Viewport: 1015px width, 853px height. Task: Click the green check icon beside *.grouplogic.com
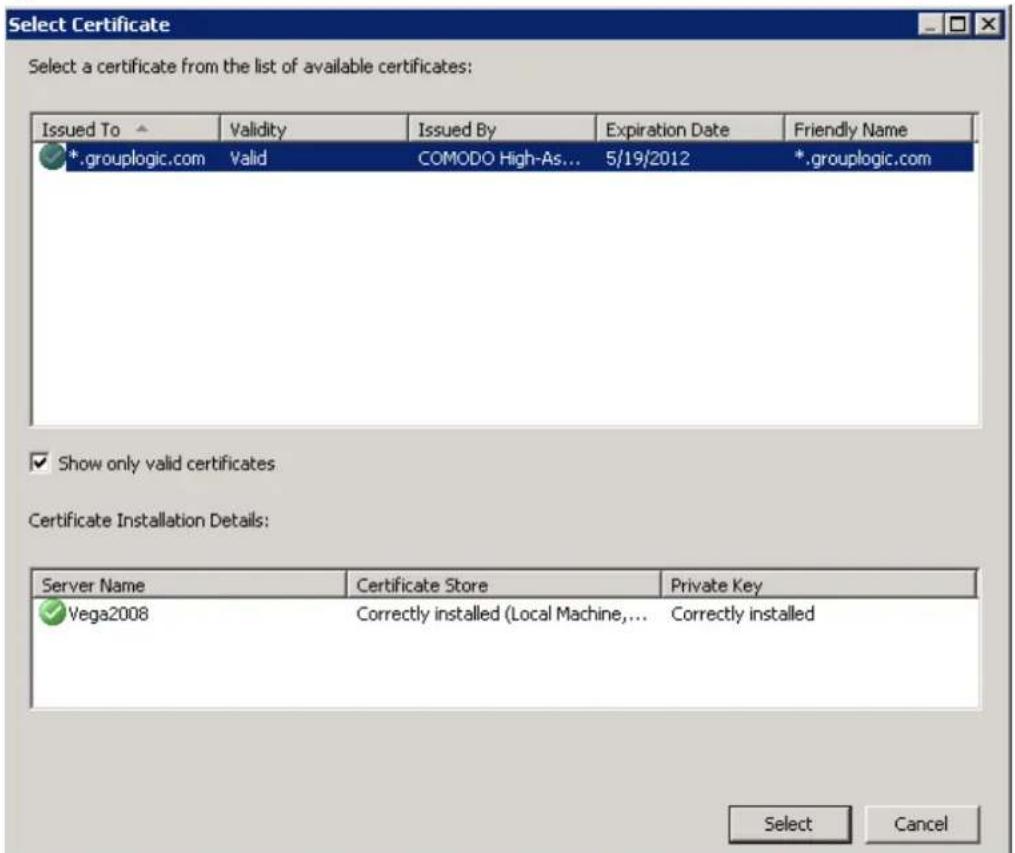(52, 157)
